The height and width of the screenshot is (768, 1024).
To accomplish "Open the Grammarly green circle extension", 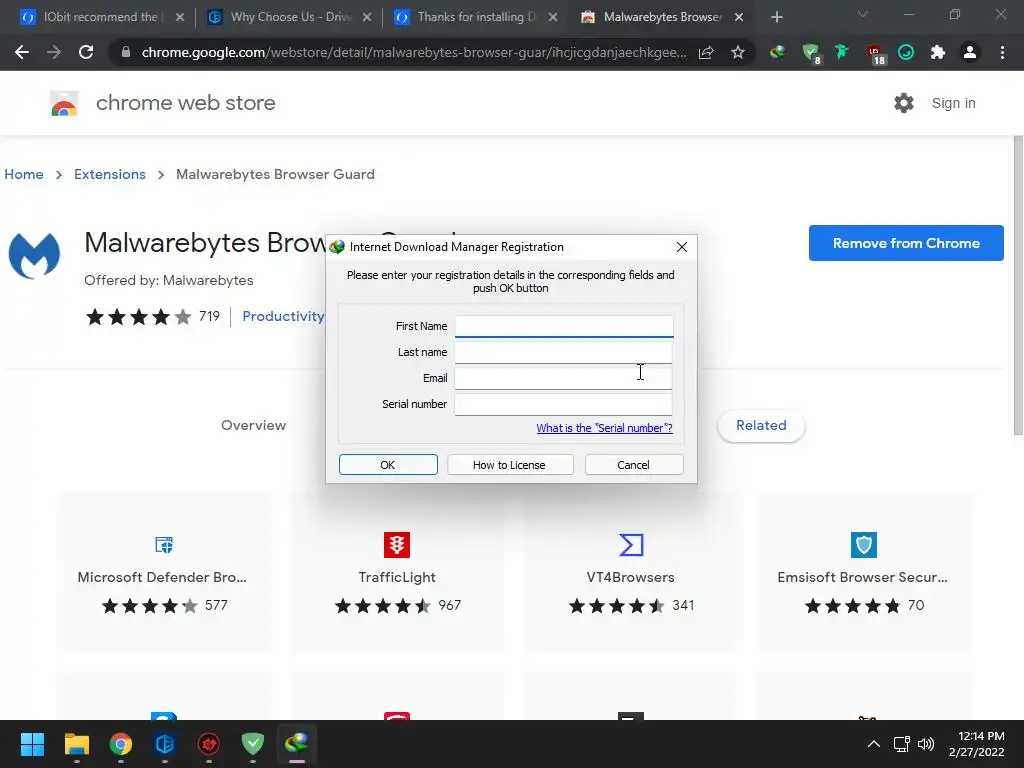I will coord(906,52).
